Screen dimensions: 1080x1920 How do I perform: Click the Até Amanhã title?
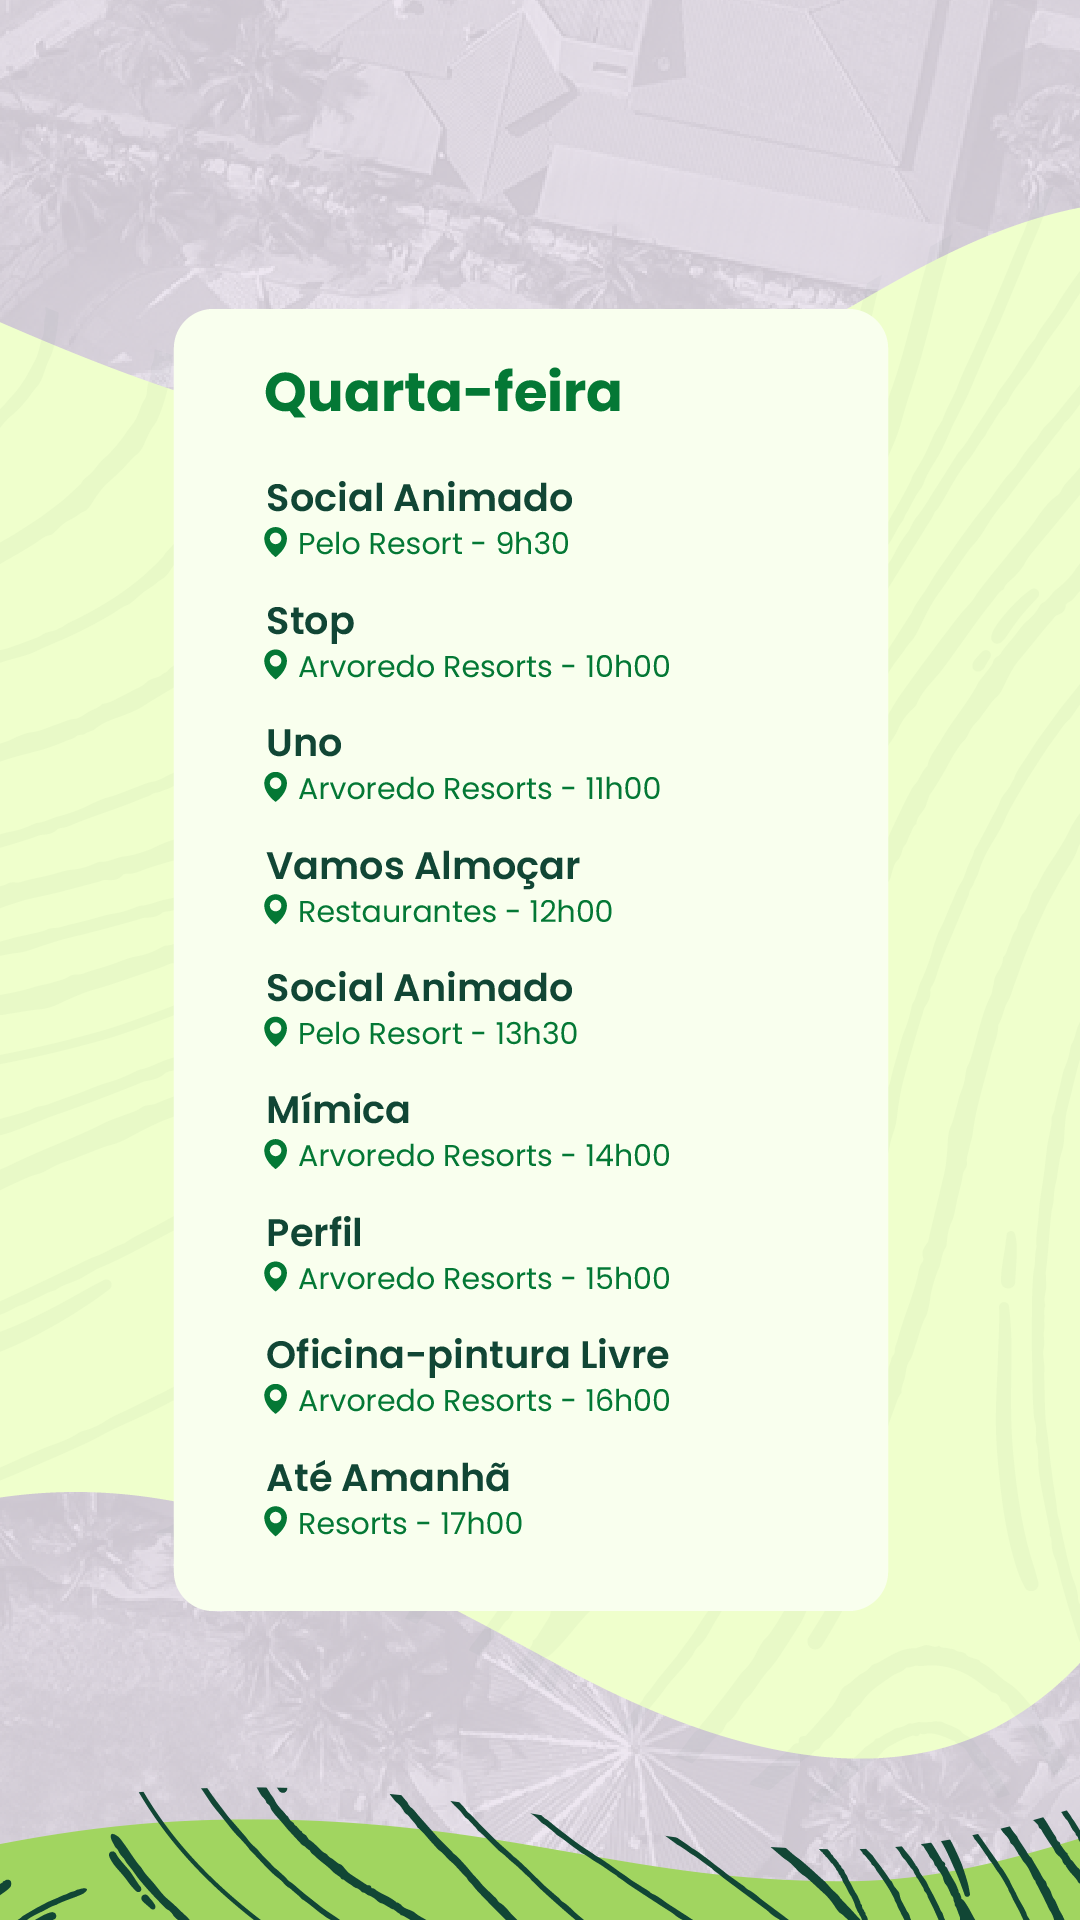point(388,1477)
